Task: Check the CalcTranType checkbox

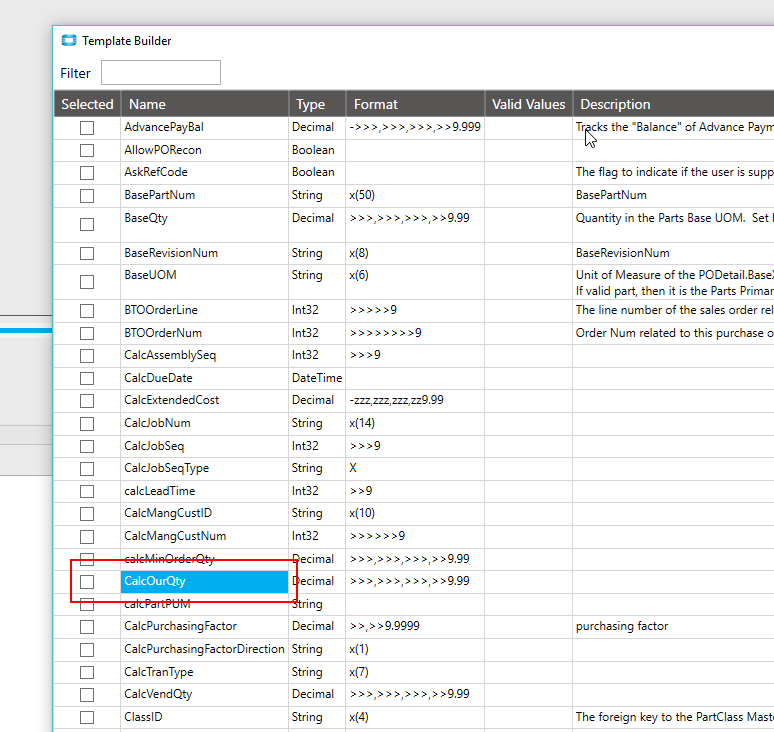Action: 87,672
